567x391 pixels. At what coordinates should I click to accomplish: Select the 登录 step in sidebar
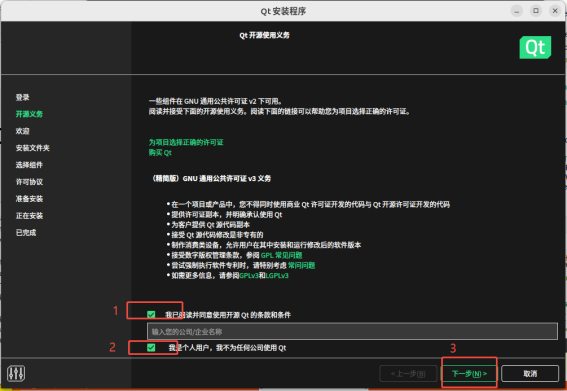(x=22, y=97)
